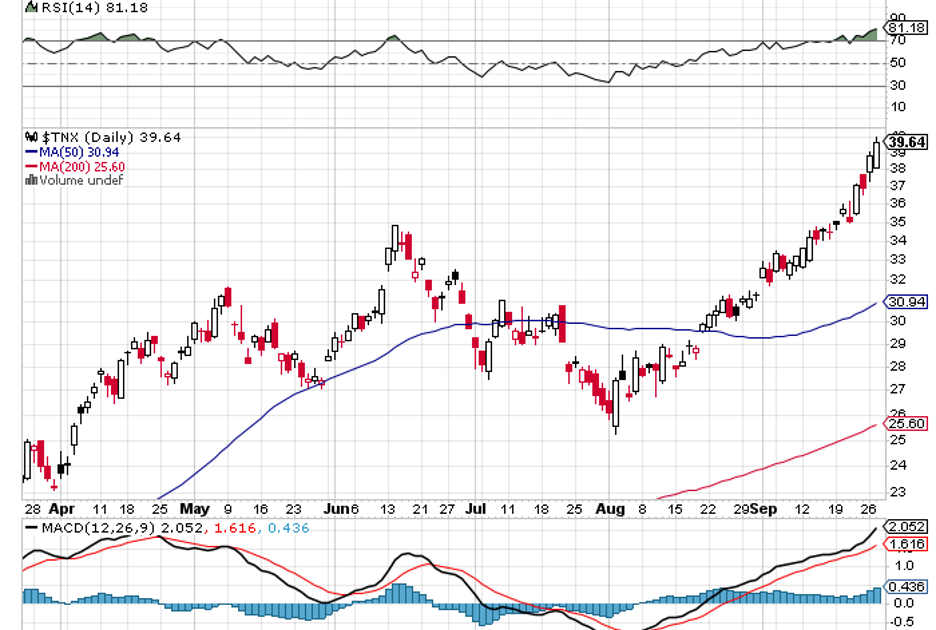936x630 pixels.
Task: Click the candlestick icon beside $TNX
Action: pos(30,137)
